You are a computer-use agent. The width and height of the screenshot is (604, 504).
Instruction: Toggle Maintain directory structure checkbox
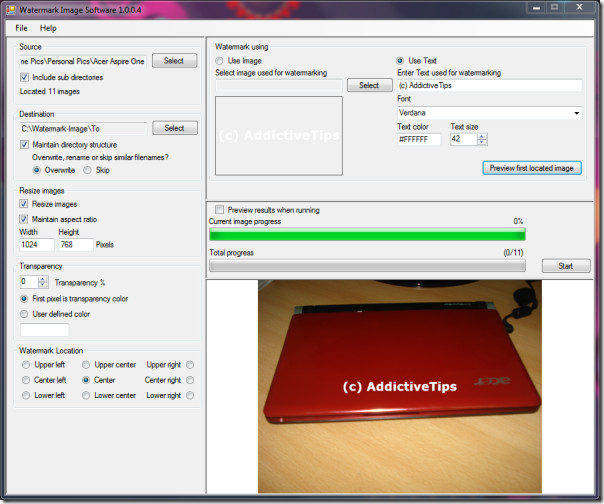[x=24, y=144]
